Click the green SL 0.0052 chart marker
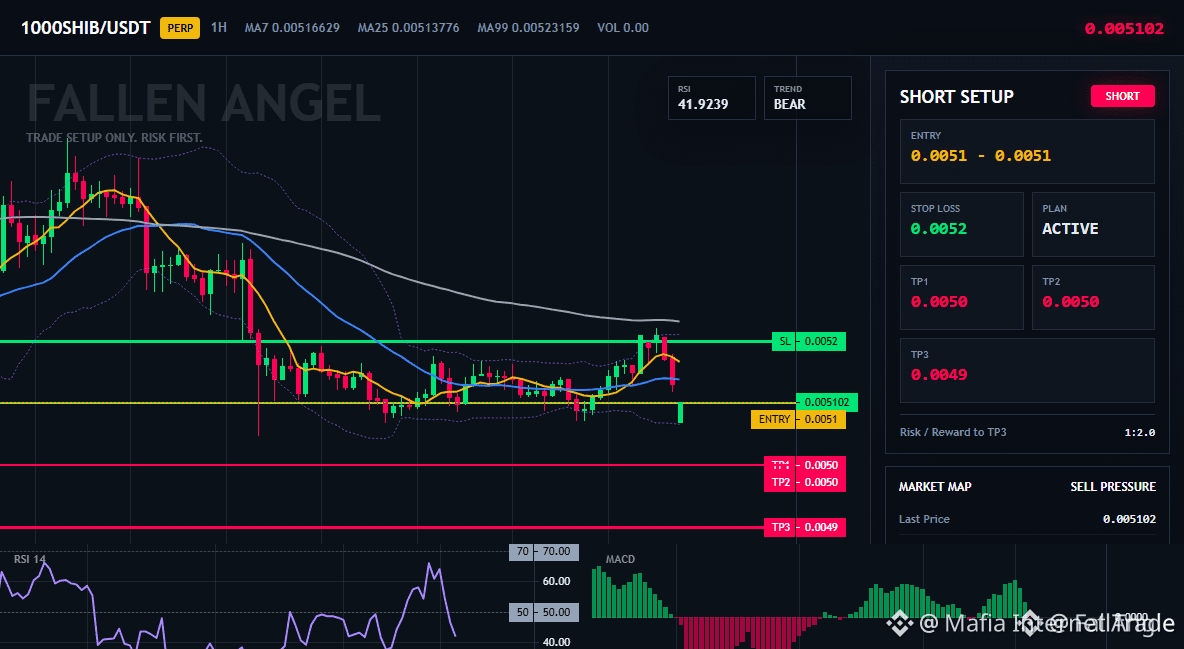The image size is (1184, 649). [x=809, y=341]
